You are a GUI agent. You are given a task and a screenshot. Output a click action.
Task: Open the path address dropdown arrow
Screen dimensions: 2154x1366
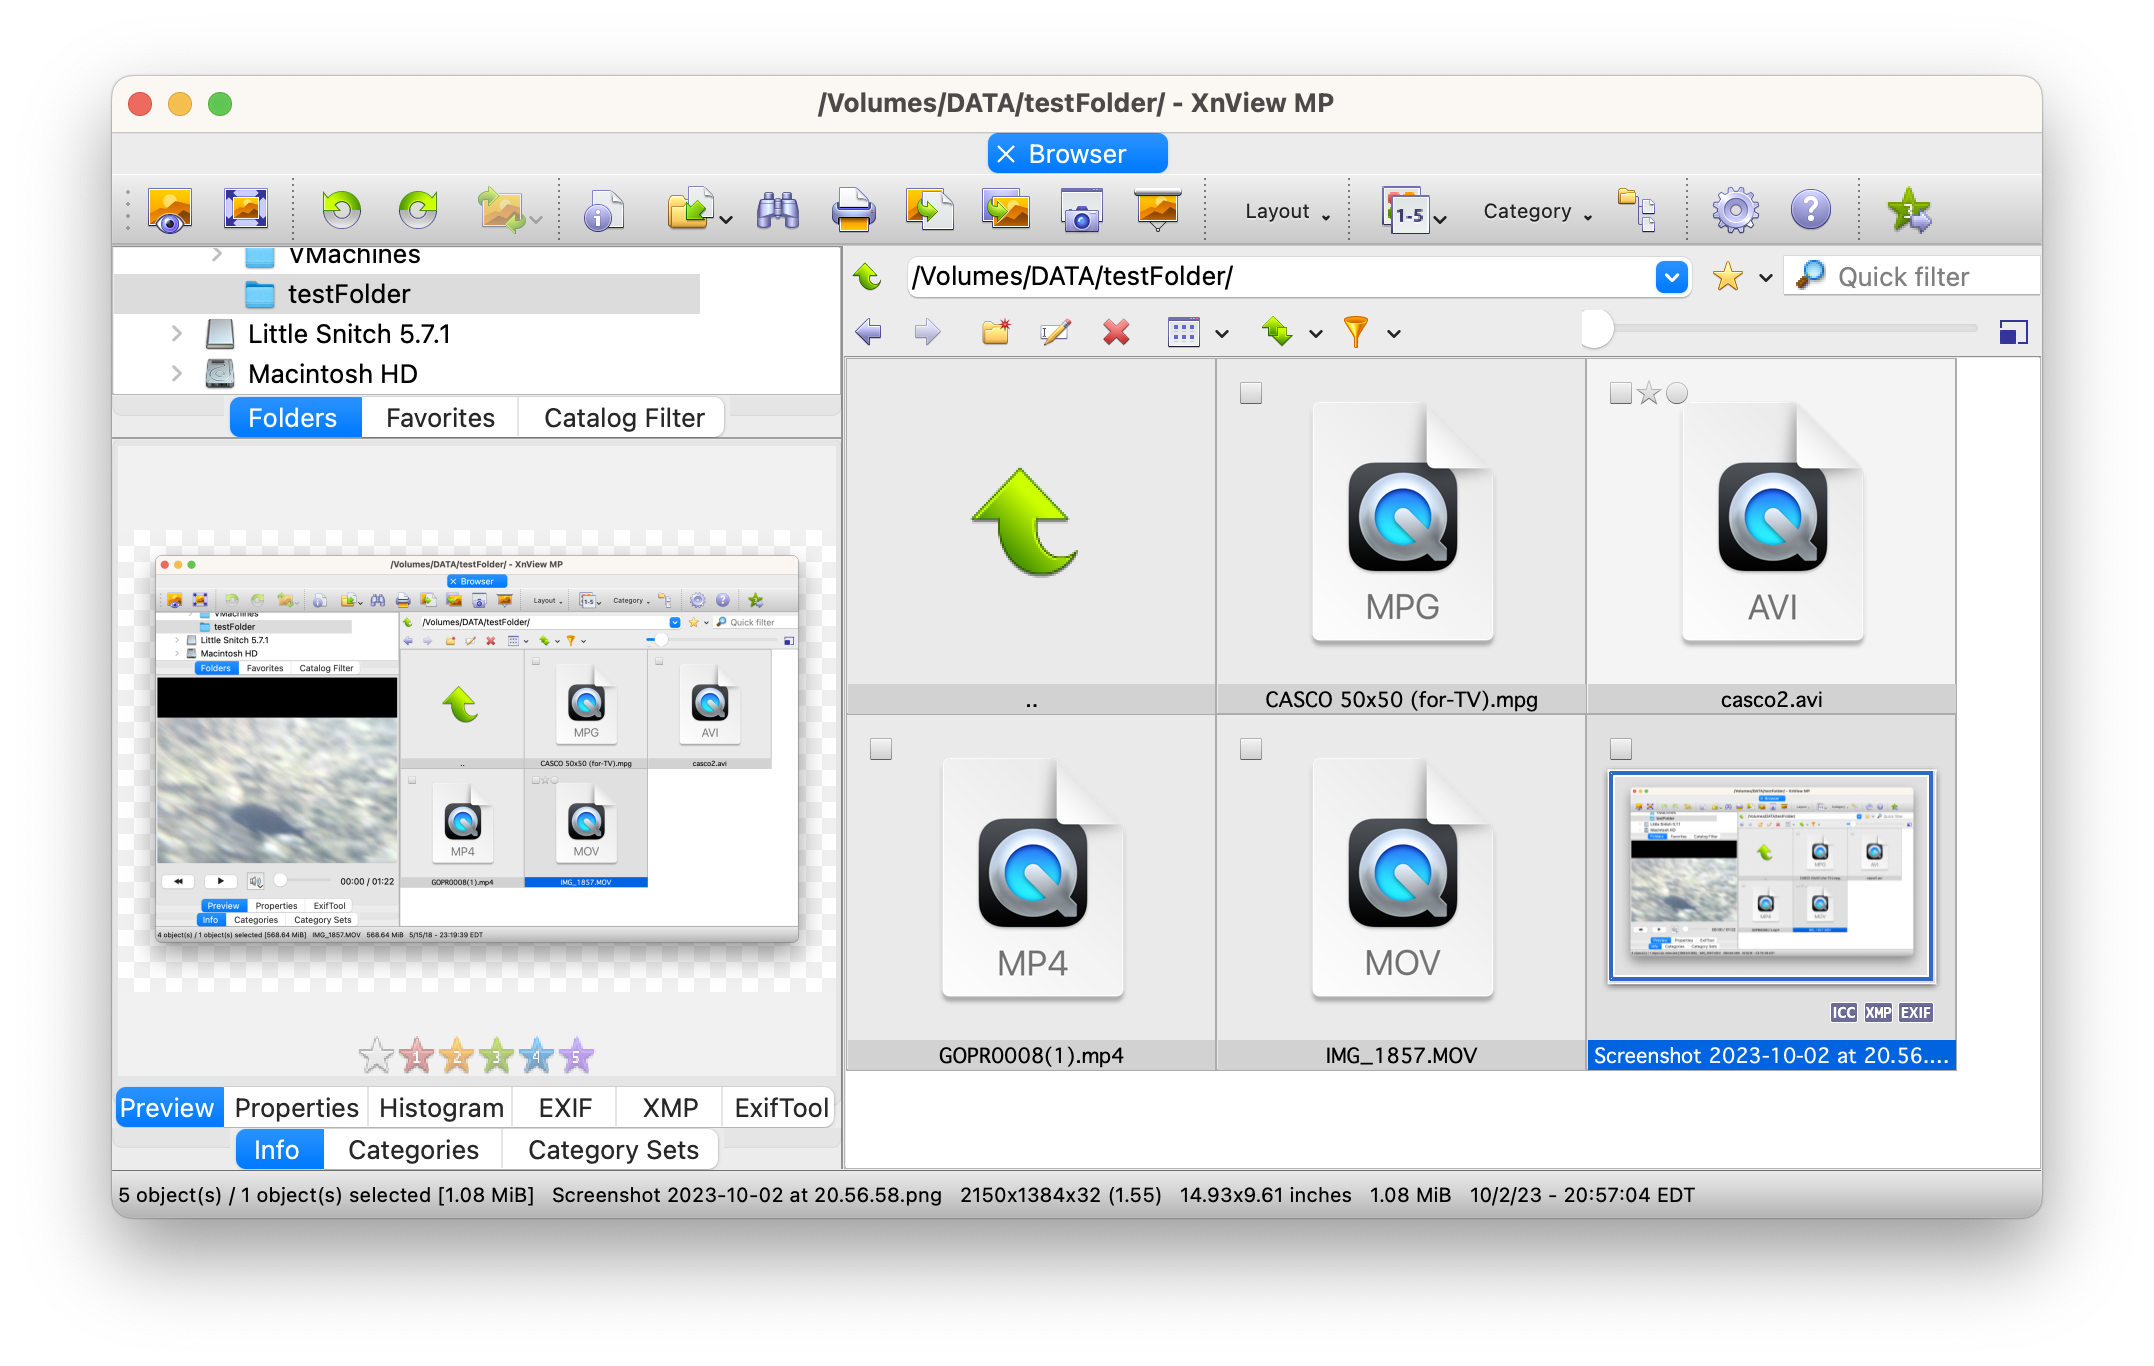pos(1671,277)
